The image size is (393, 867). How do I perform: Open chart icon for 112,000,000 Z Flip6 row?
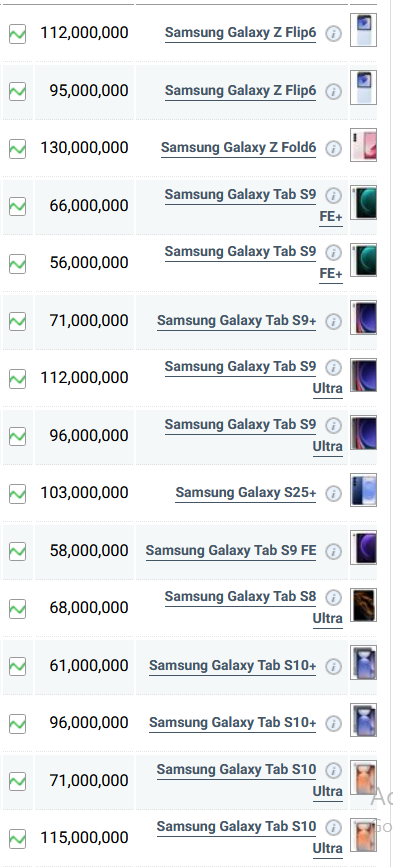[18, 33]
